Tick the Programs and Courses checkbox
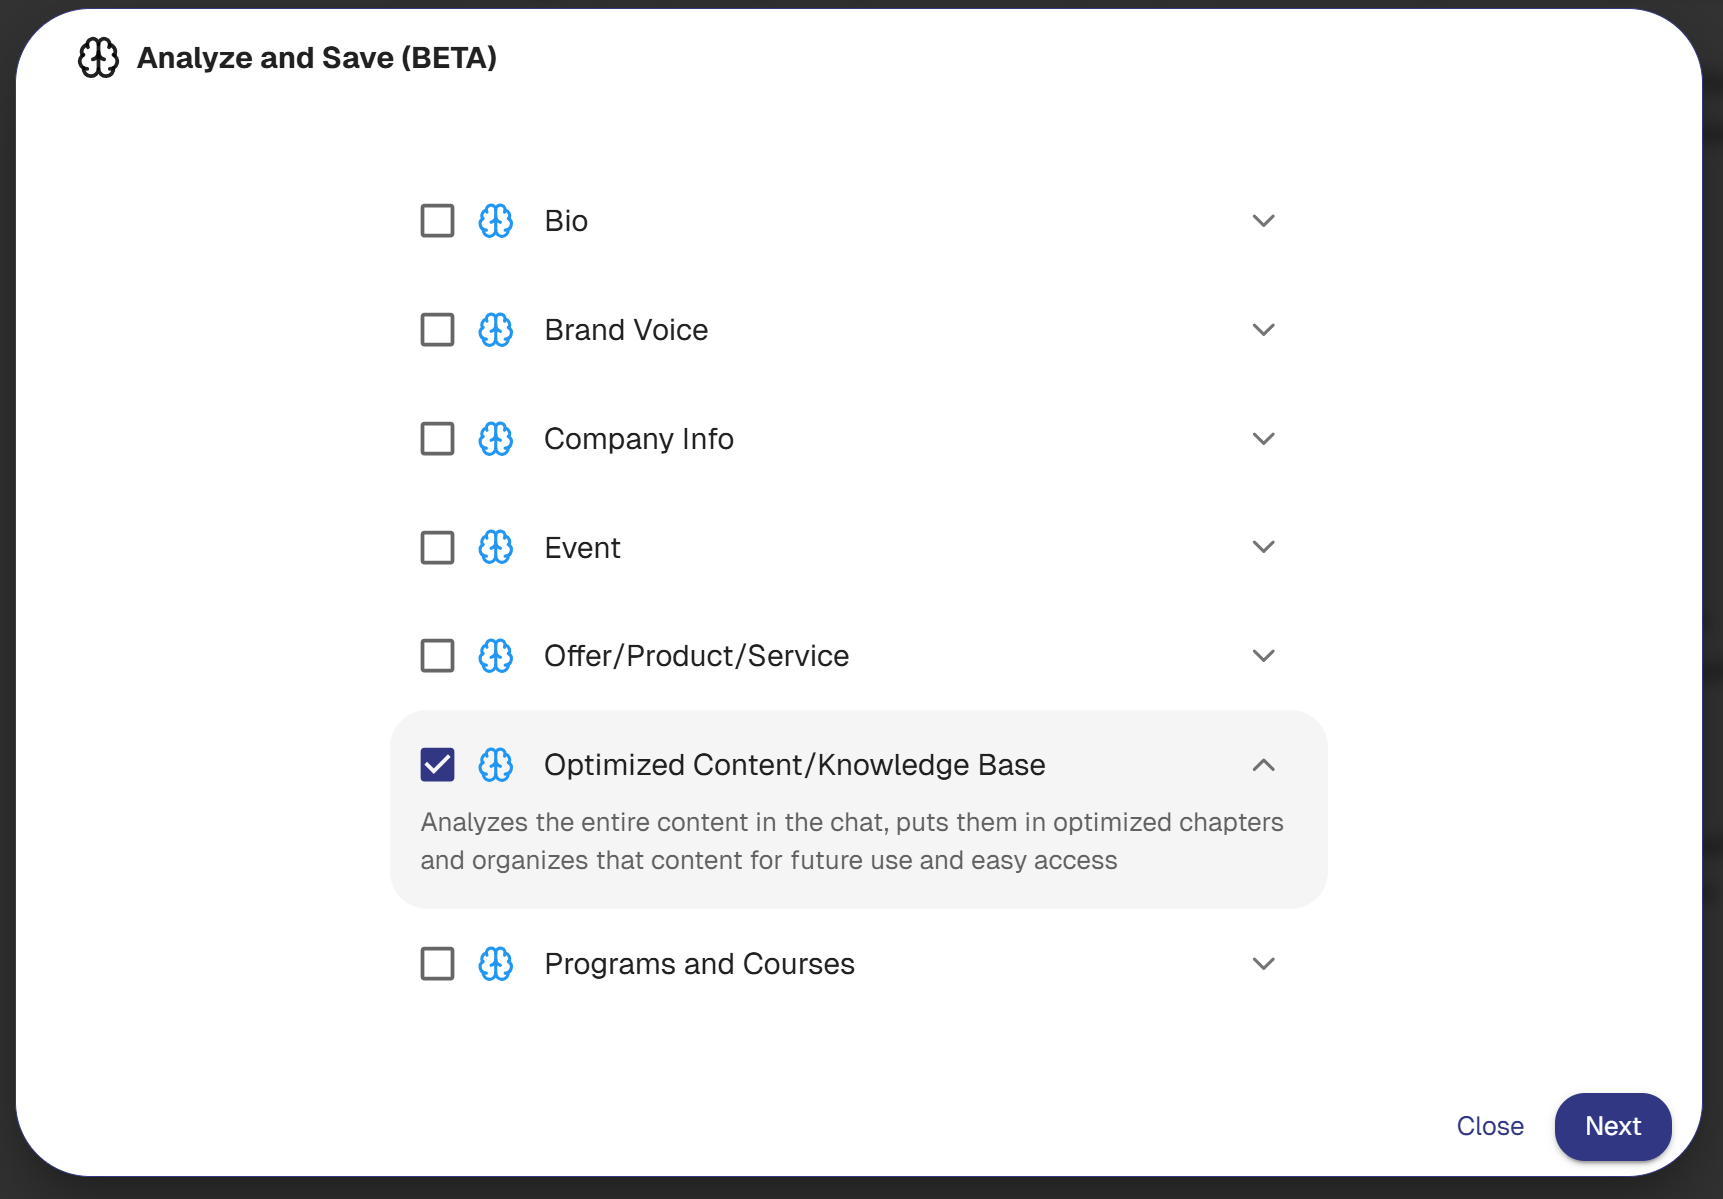1723x1199 pixels. (x=437, y=964)
